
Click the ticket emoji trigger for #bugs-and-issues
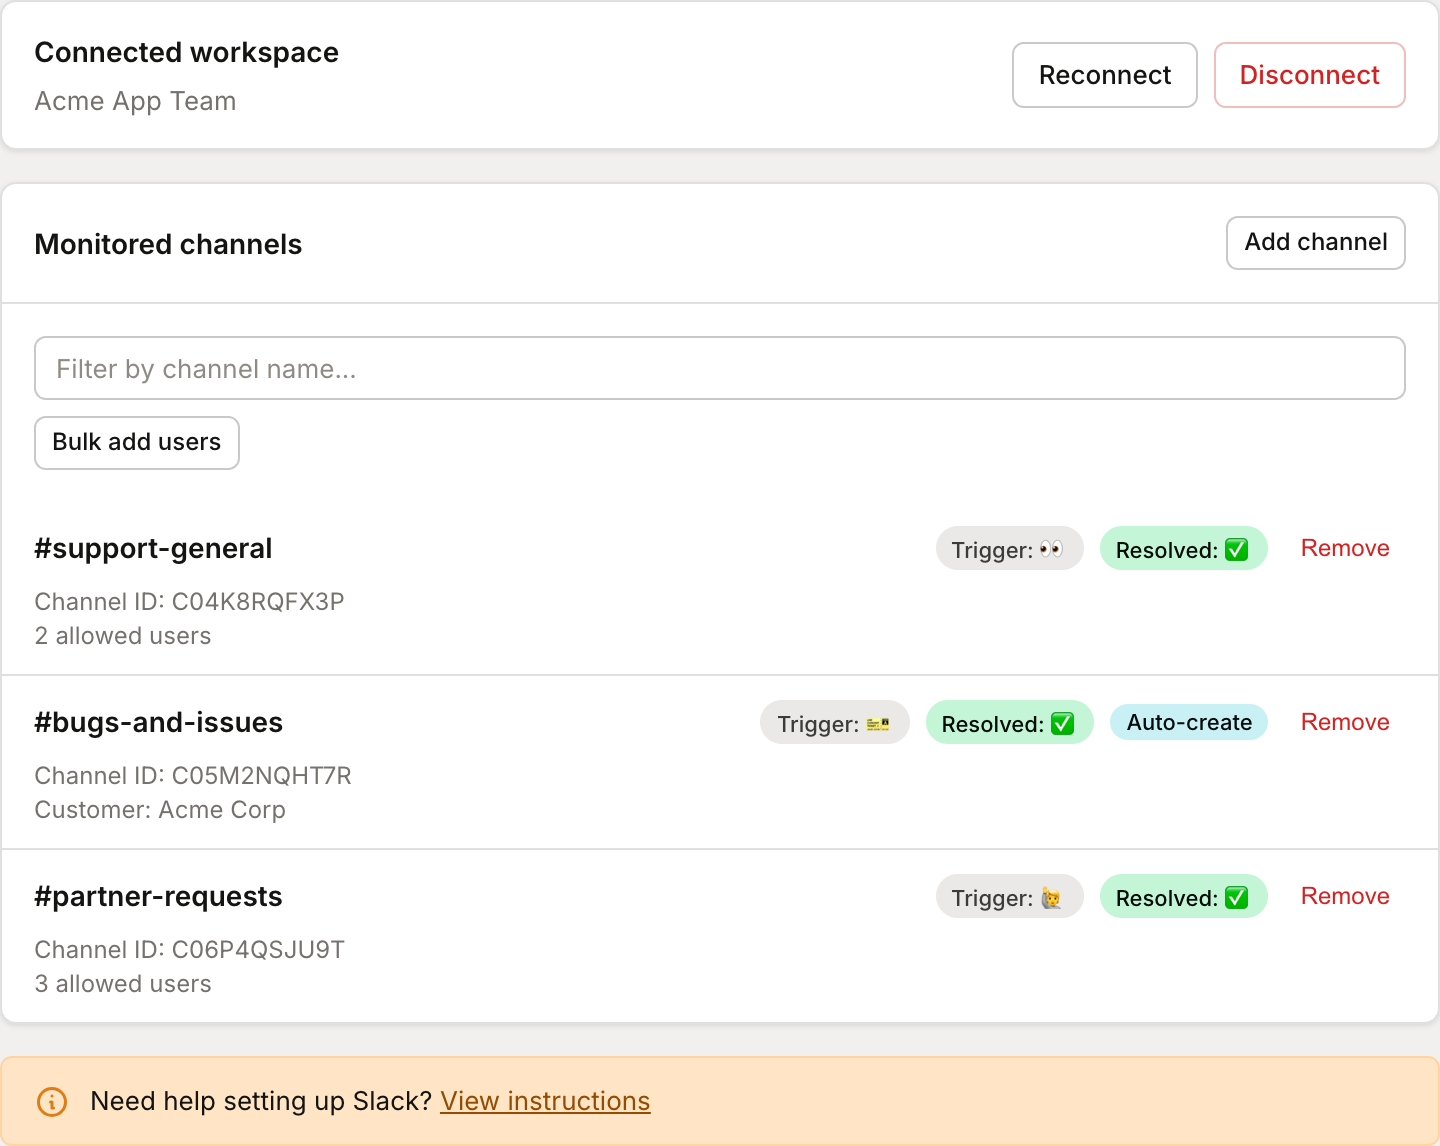point(877,724)
